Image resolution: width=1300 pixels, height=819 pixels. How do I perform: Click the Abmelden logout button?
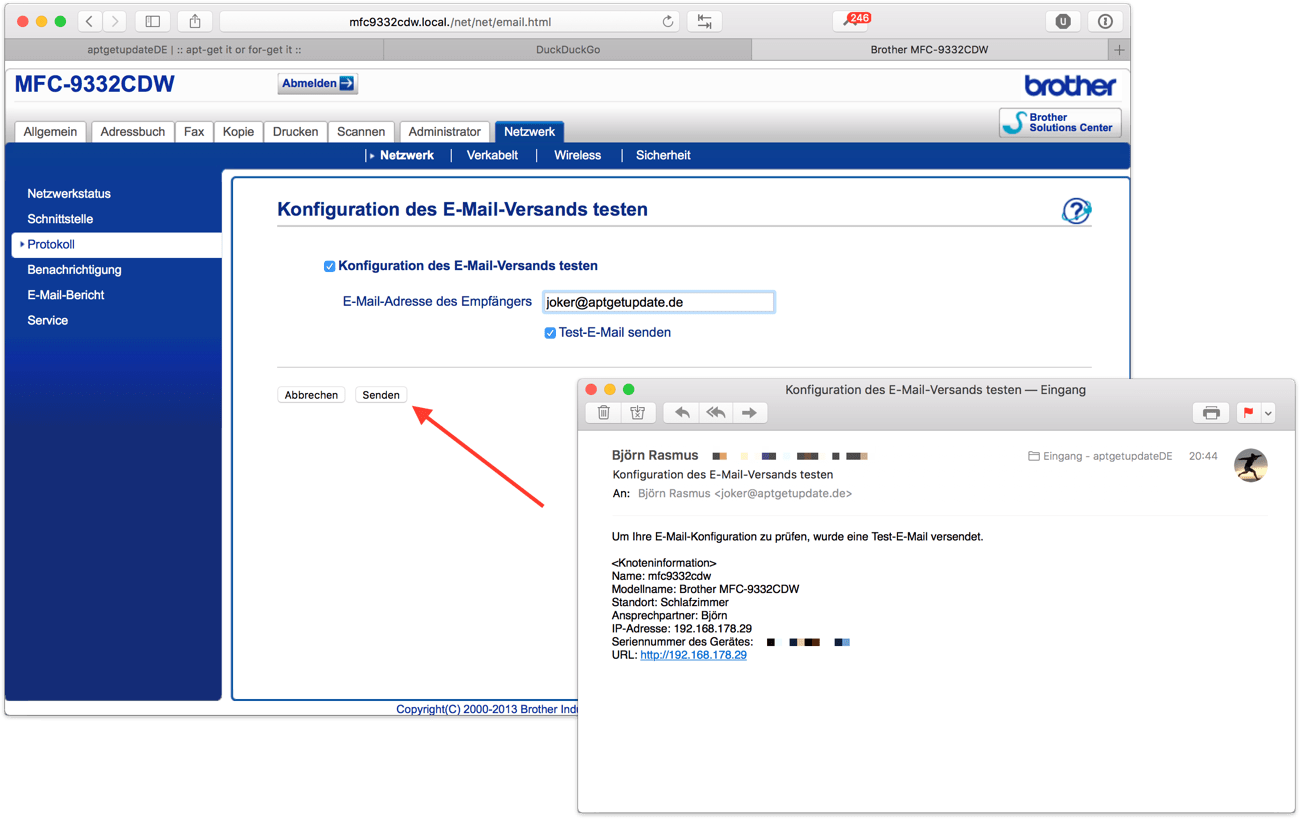coord(317,84)
